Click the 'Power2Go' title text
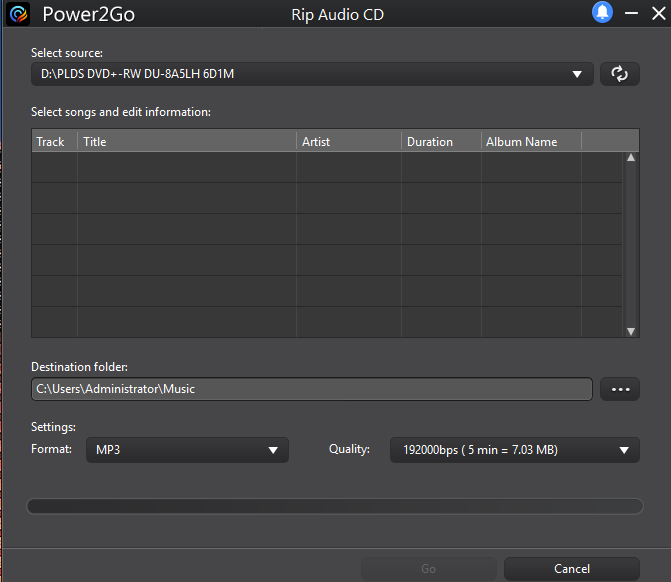671x582 pixels. [89, 15]
